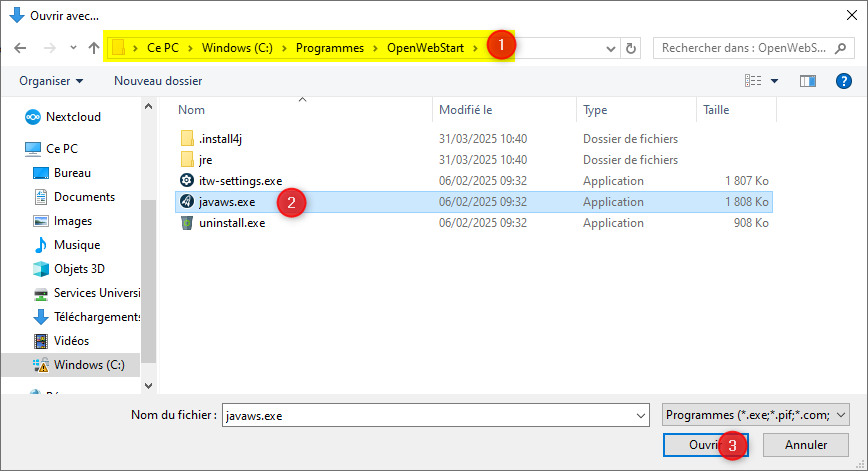Sort by the Taille column header
This screenshot has height=471, width=868.
[716, 110]
